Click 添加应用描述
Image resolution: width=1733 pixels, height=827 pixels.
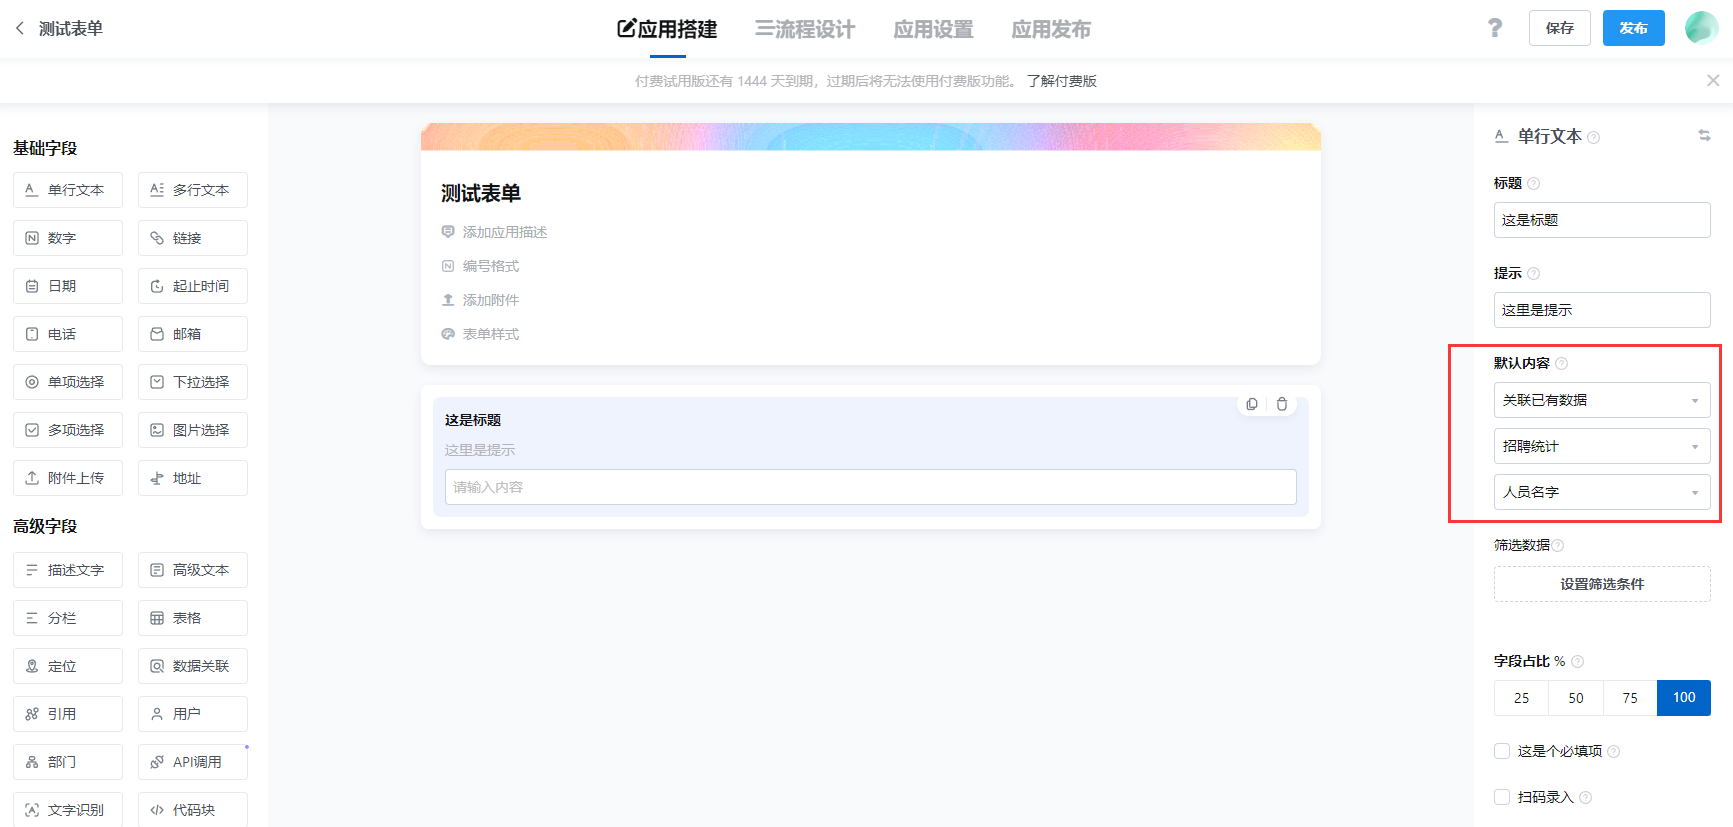point(504,232)
